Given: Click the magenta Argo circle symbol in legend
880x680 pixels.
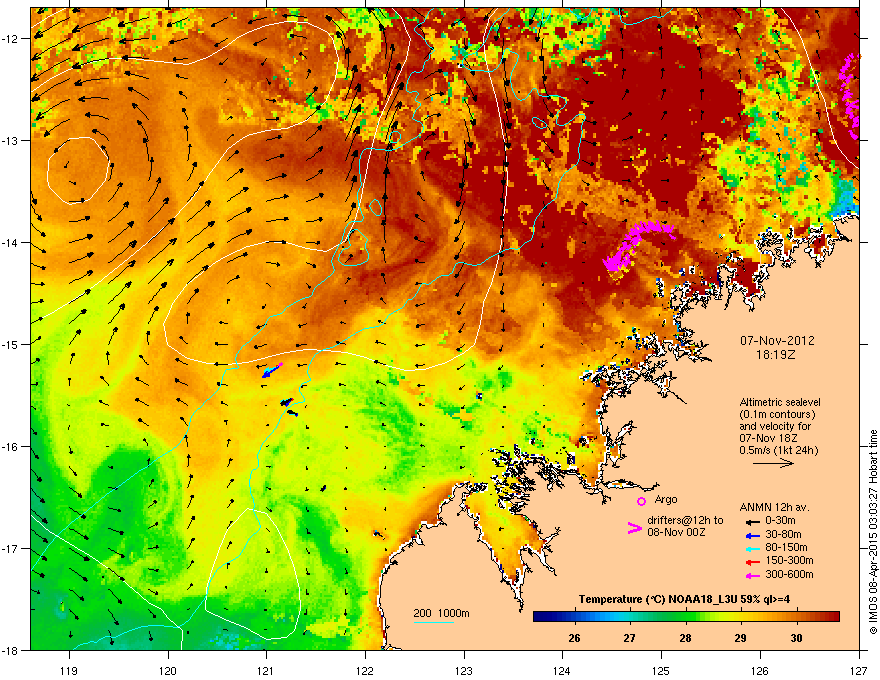Looking at the screenshot, I should (x=641, y=501).
